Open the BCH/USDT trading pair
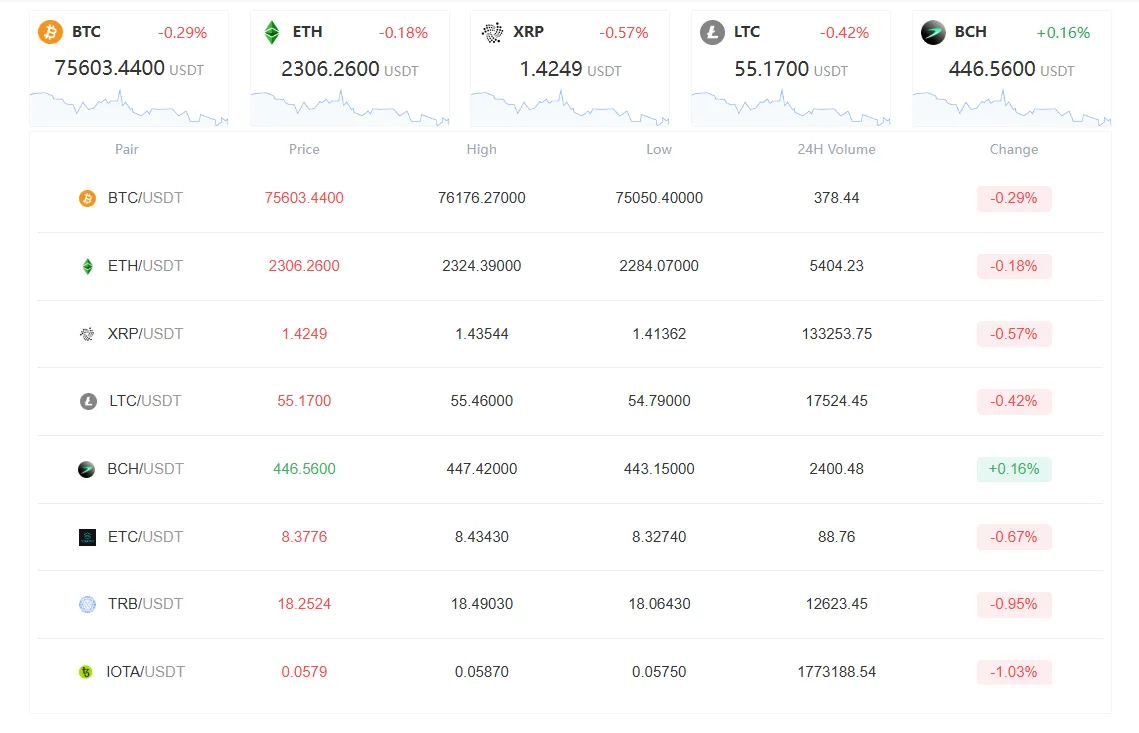The image size is (1139, 733). tap(145, 469)
